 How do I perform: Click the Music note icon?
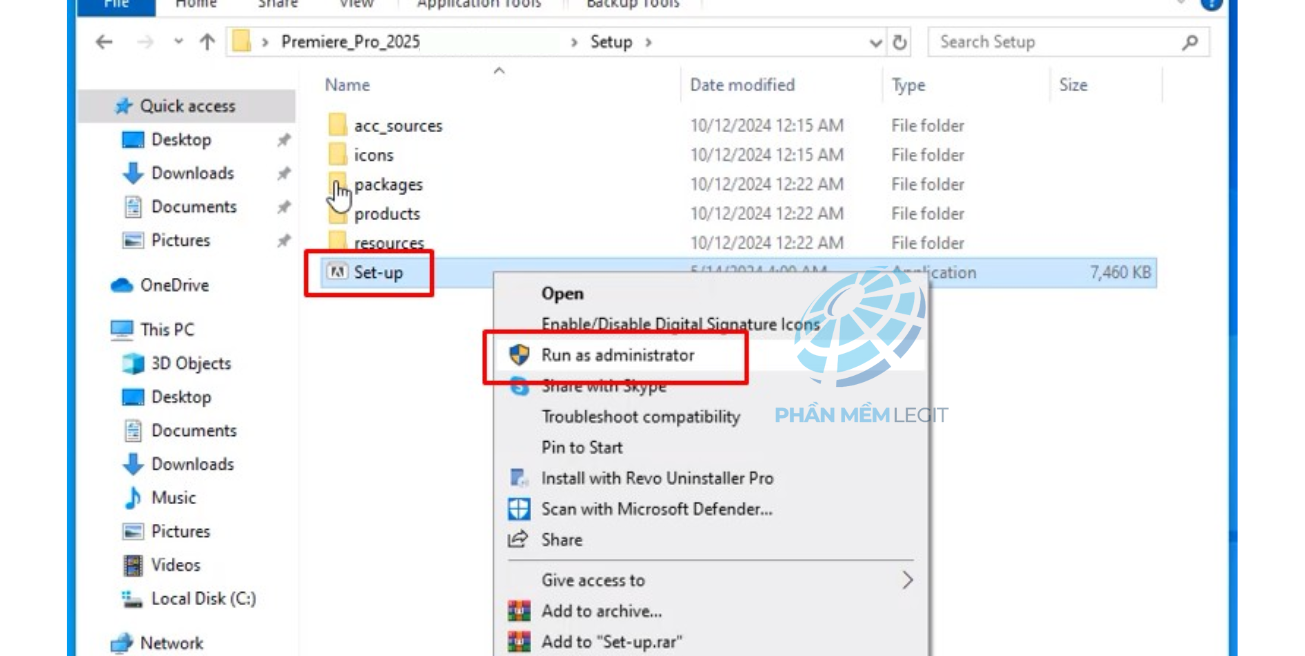(x=133, y=497)
